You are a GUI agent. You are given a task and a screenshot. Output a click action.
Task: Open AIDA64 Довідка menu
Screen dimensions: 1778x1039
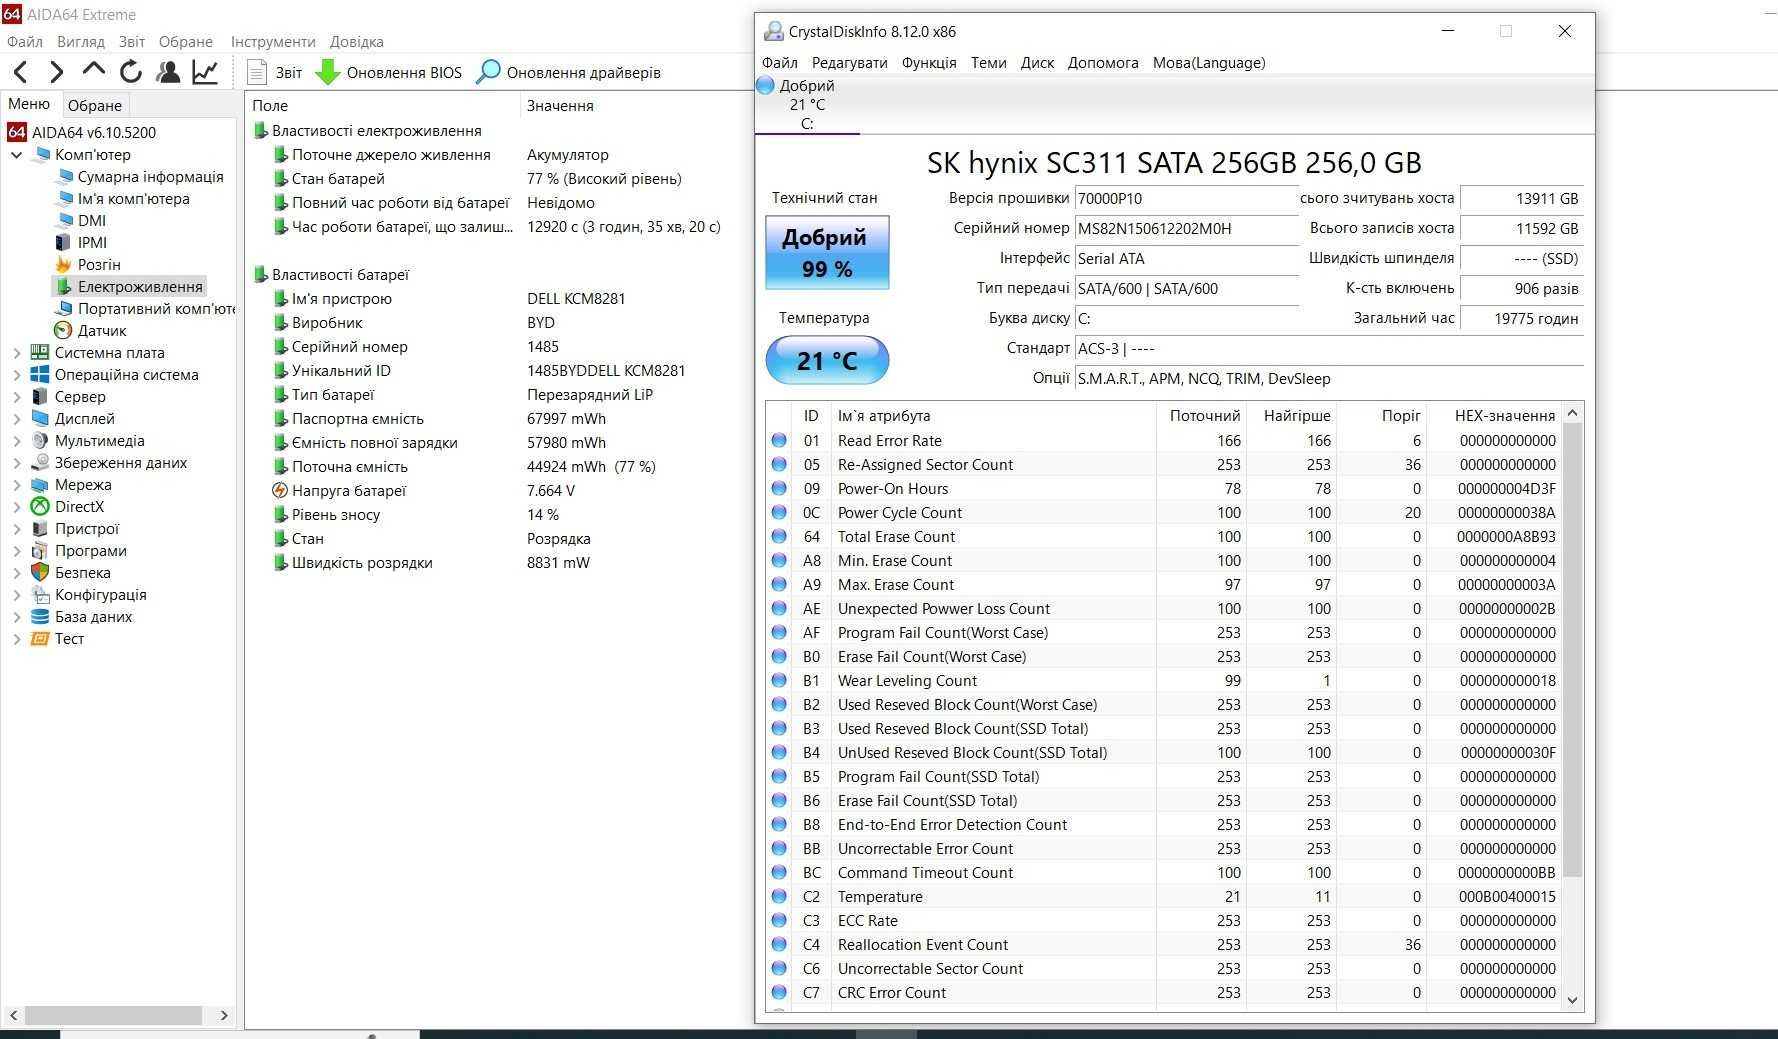(x=357, y=41)
